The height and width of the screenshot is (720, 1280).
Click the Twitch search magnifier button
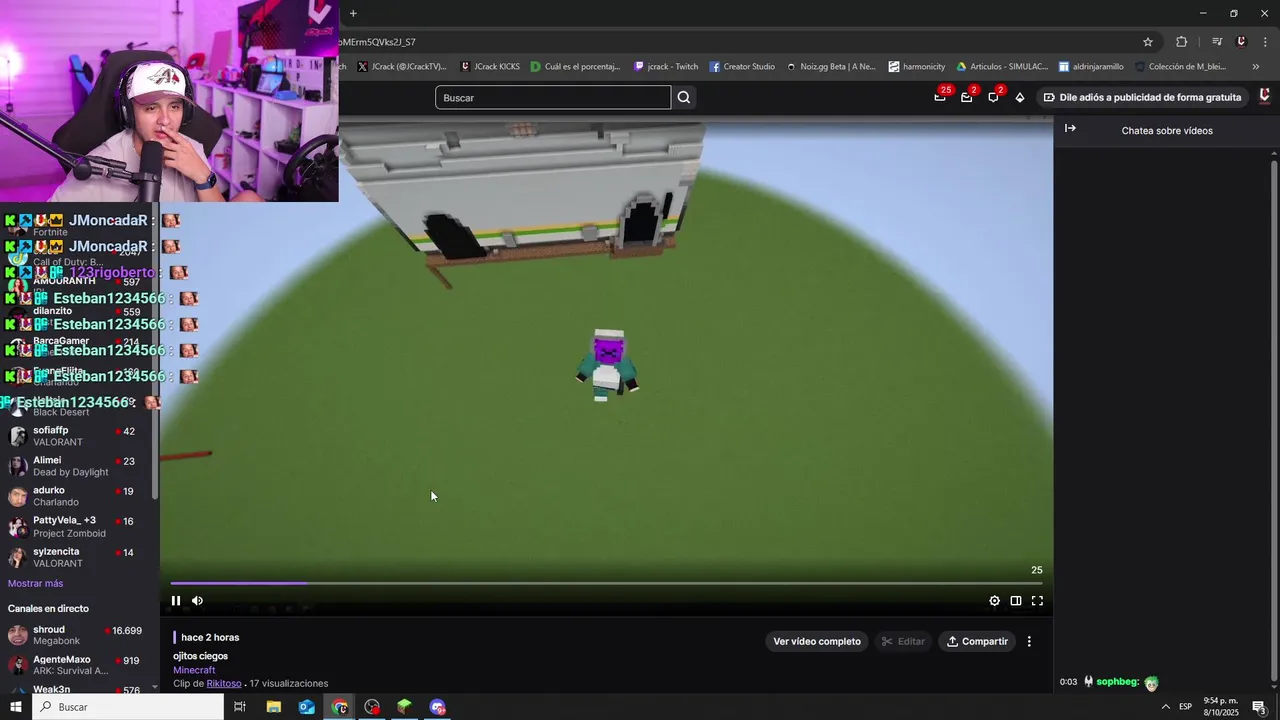tap(684, 97)
